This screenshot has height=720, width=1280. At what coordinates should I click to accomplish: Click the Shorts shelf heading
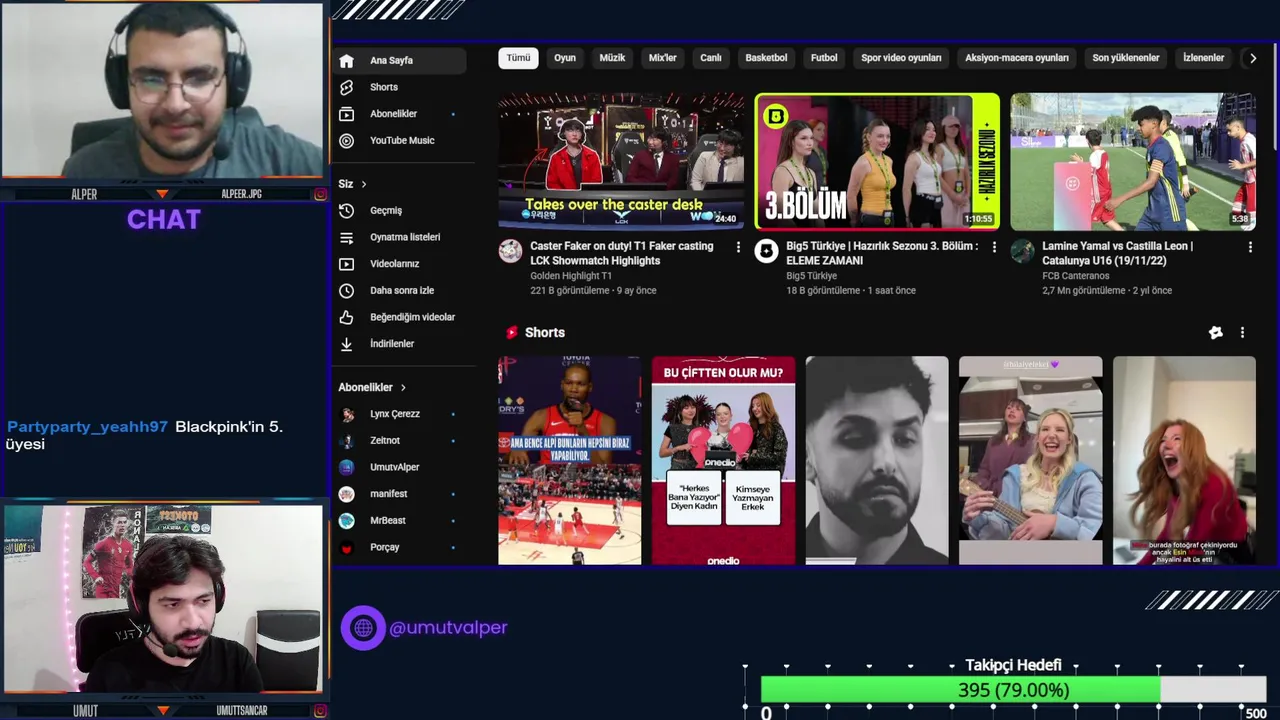545,333
